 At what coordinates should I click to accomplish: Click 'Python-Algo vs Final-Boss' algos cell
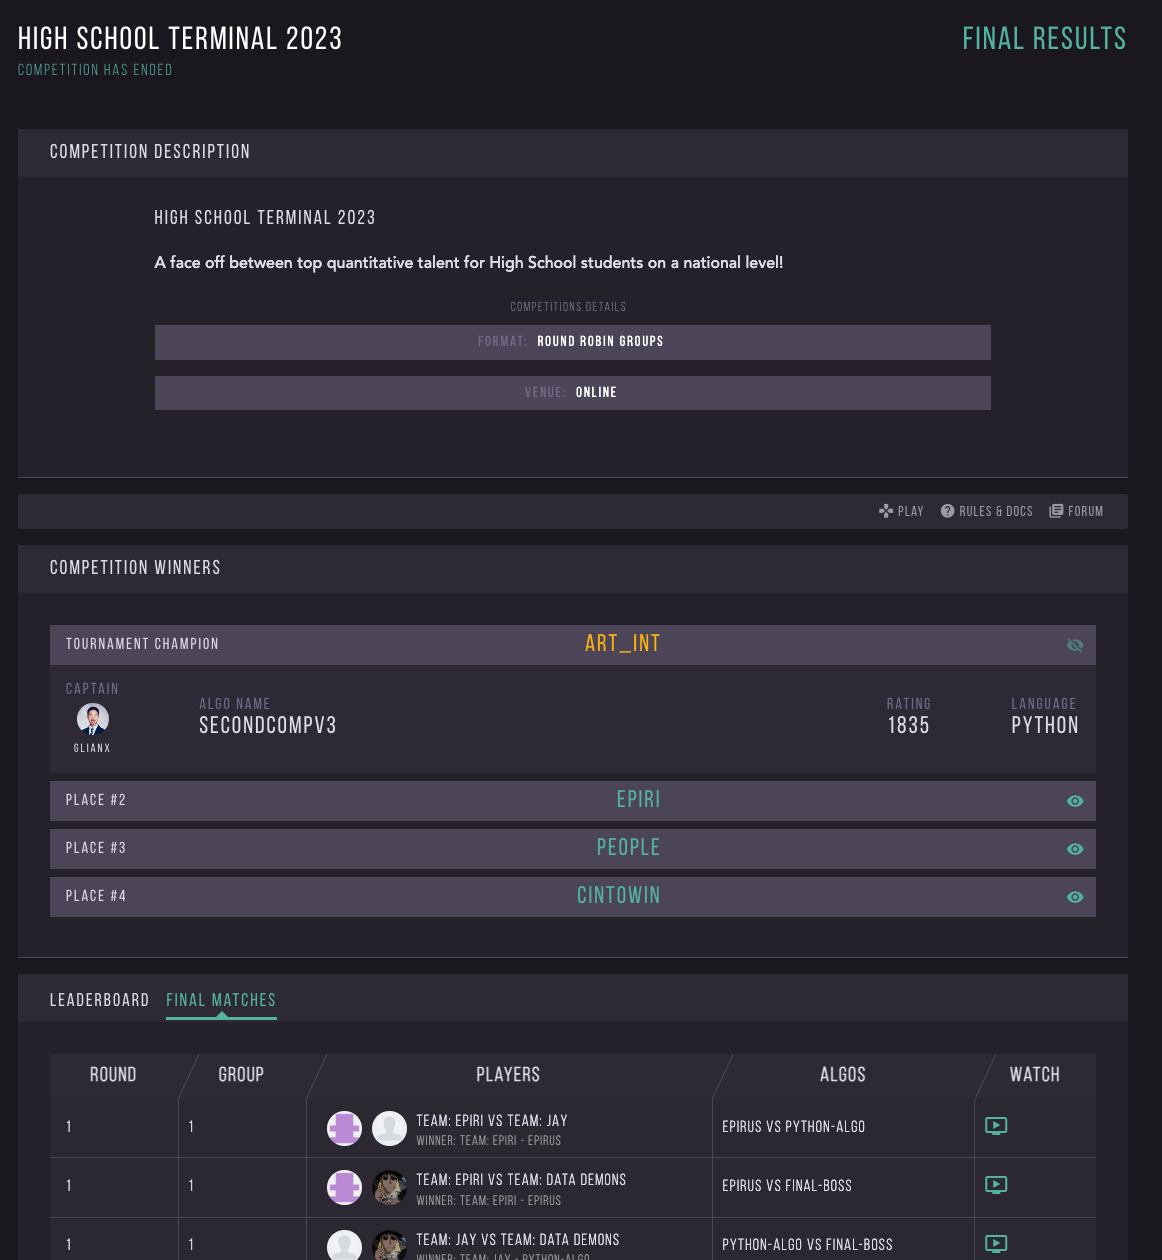click(808, 1244)
